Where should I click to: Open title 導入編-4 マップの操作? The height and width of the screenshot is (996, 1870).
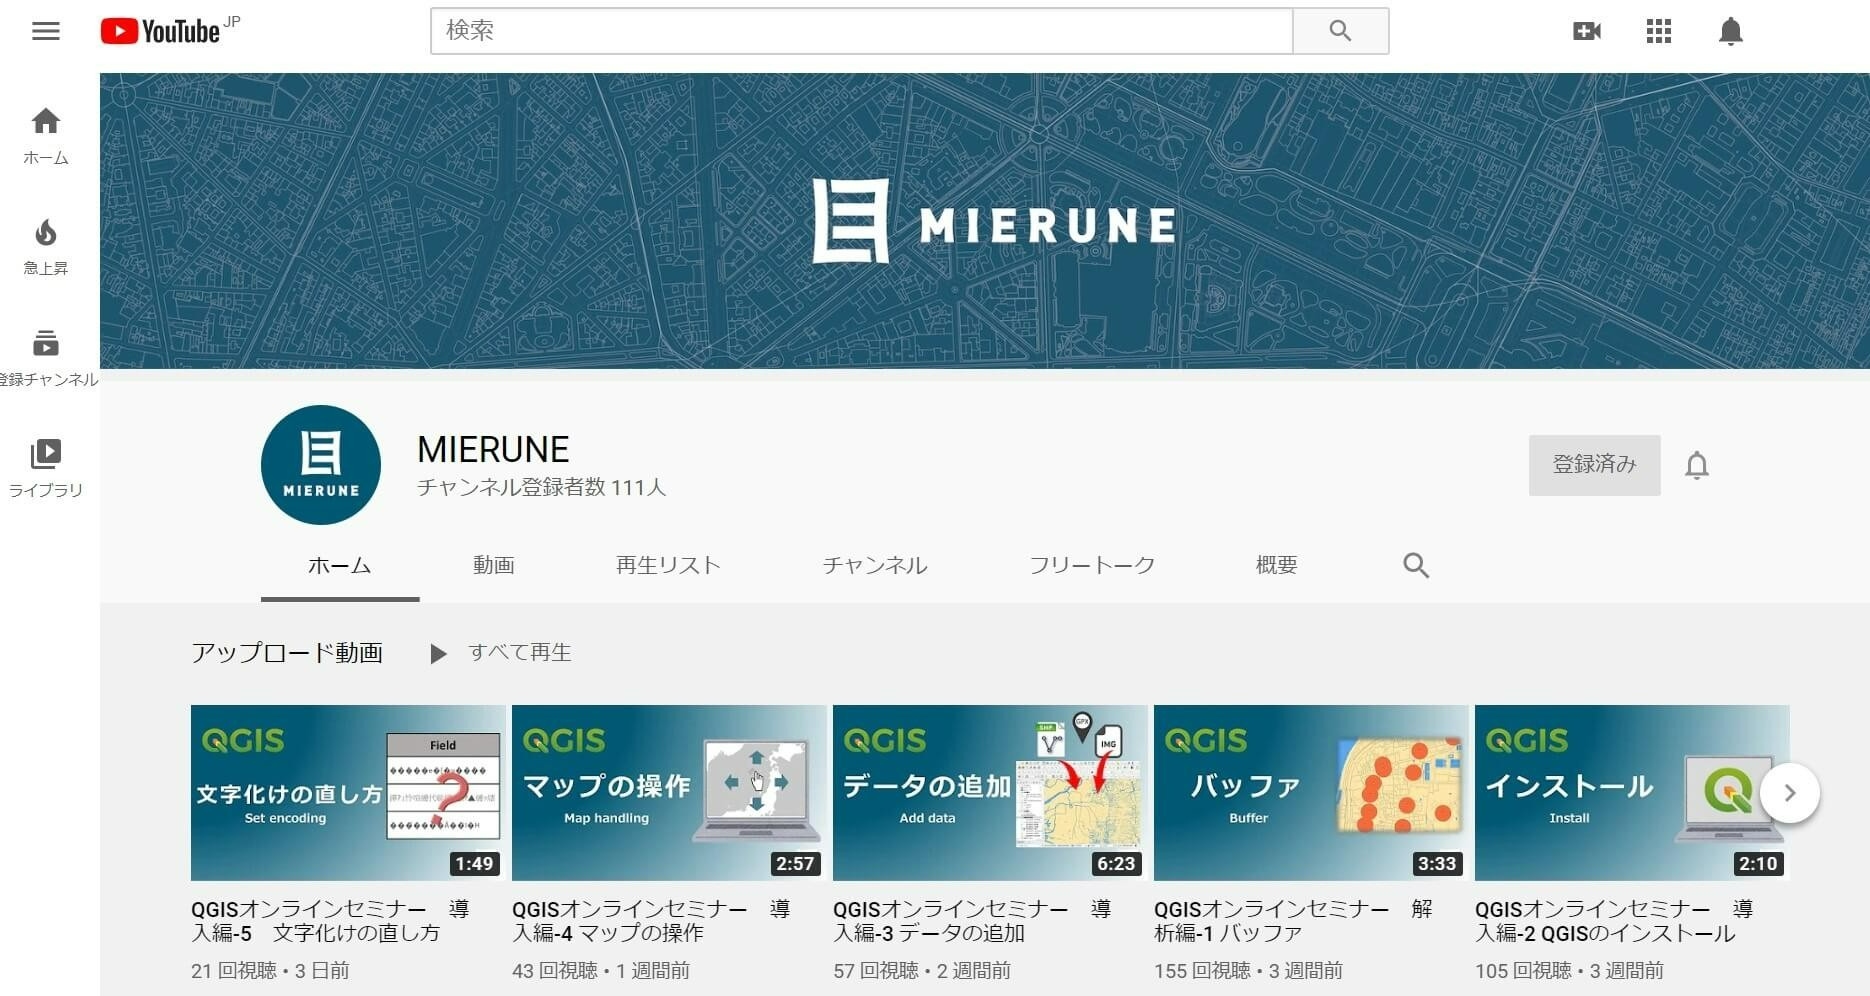click(x=651, y=921)
